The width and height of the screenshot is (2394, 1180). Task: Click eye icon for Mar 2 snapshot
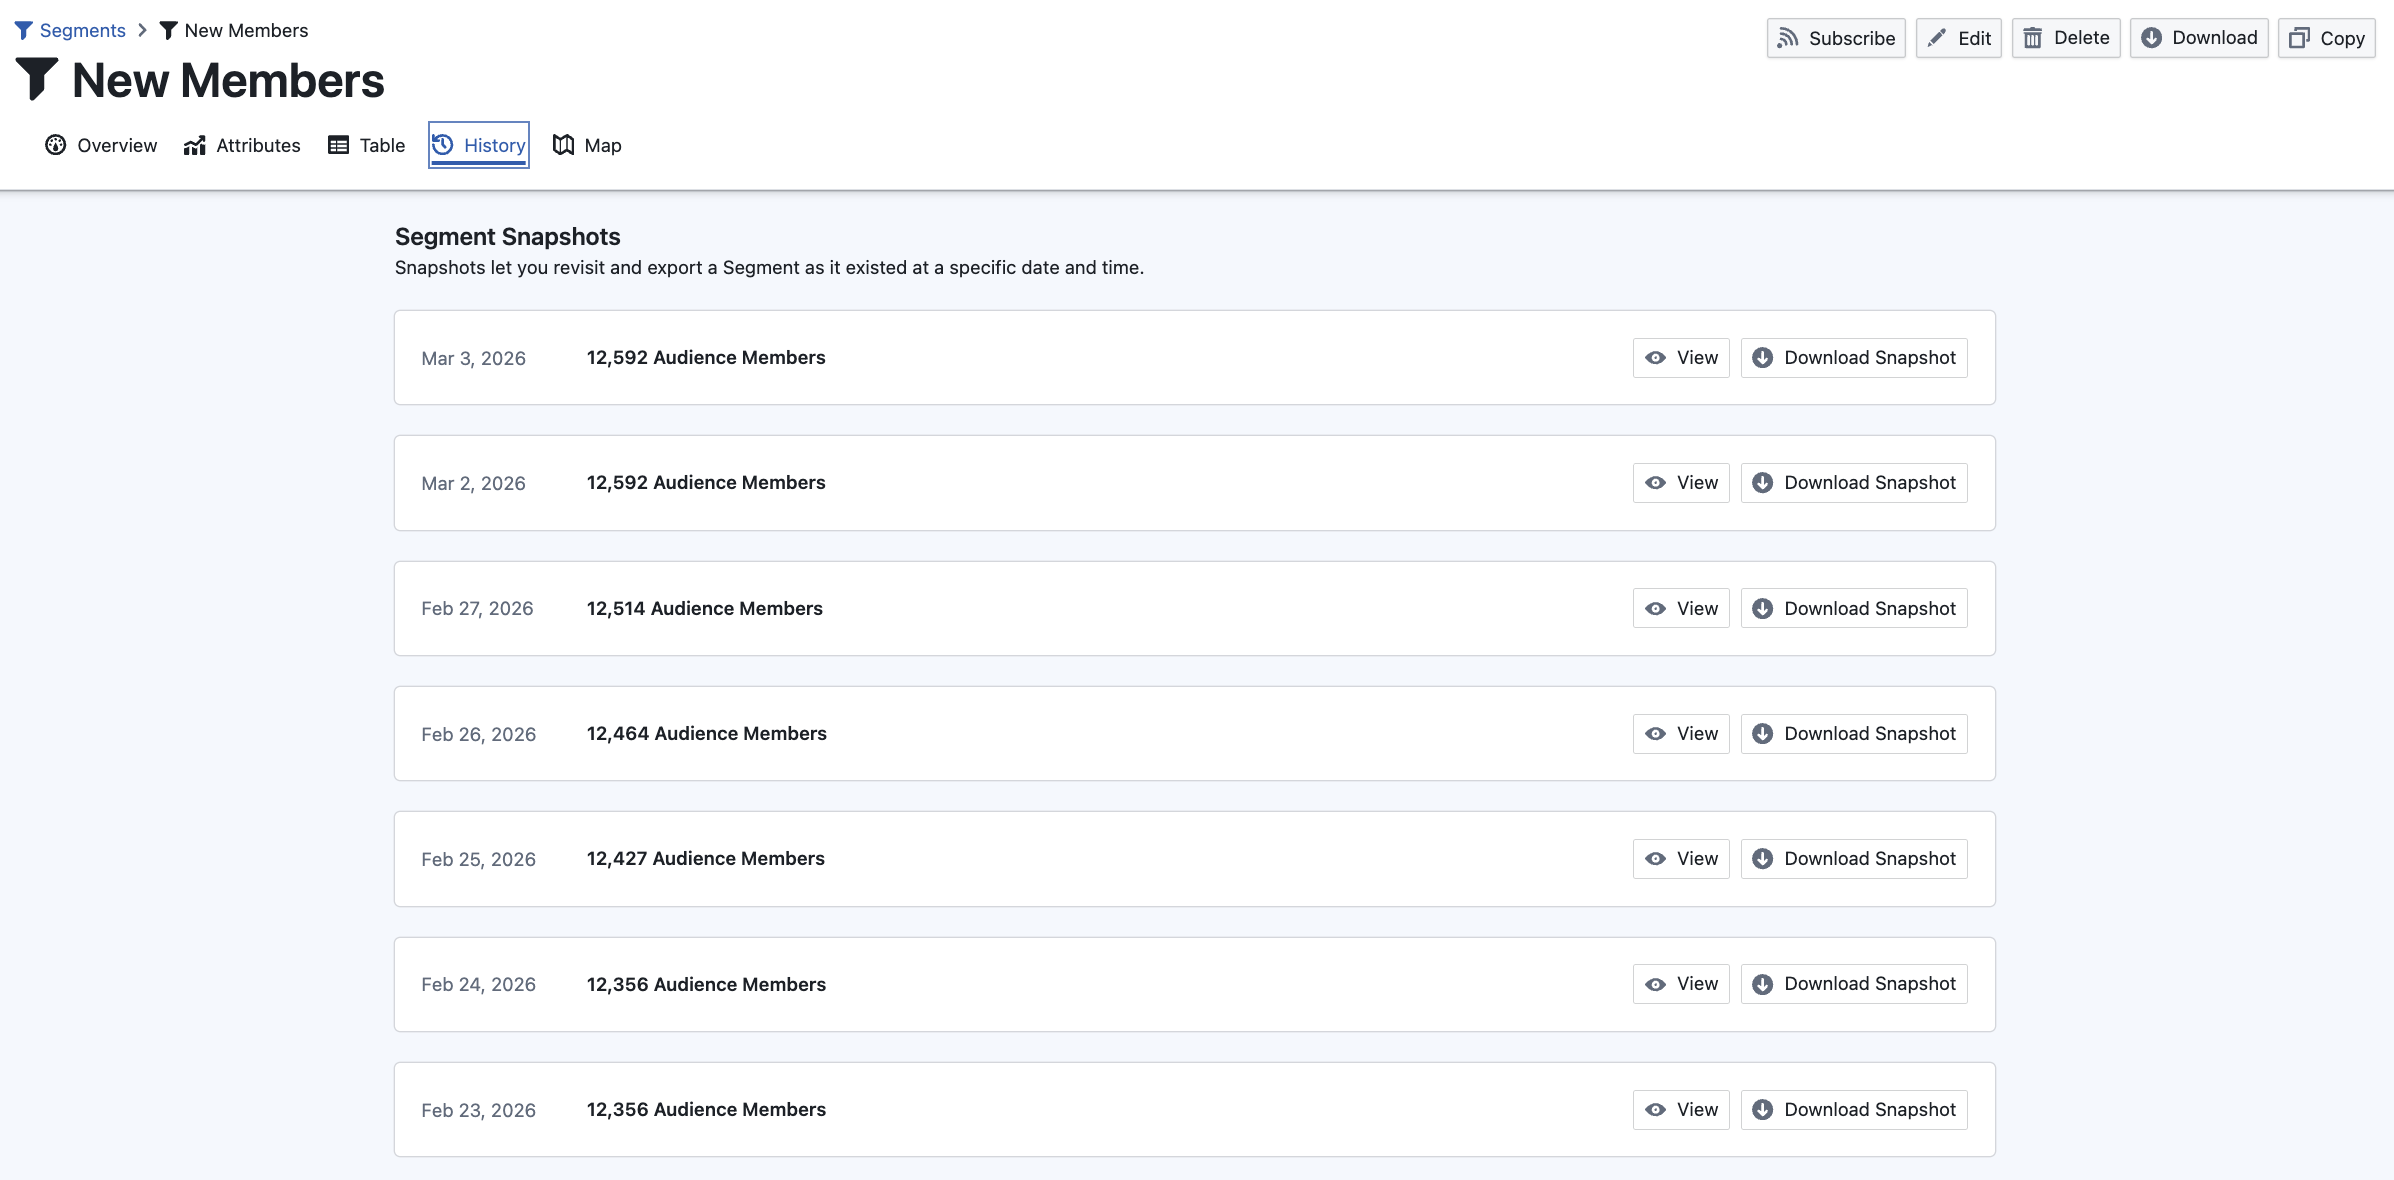(1656, 483)
